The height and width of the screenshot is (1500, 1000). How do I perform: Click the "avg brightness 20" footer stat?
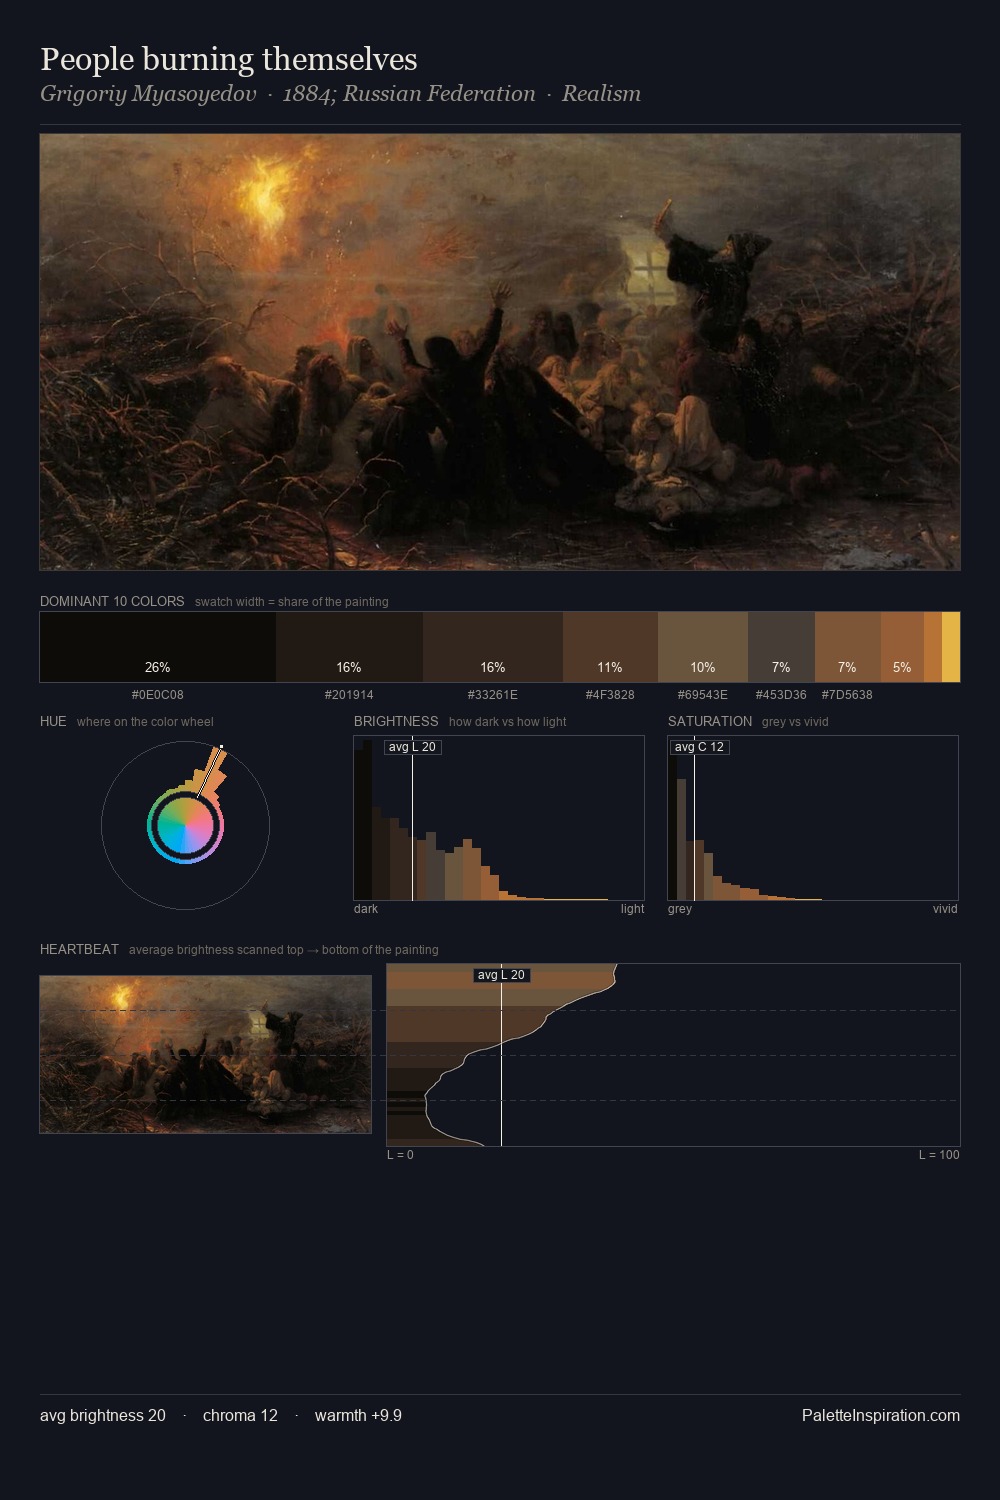[103, 1416]
